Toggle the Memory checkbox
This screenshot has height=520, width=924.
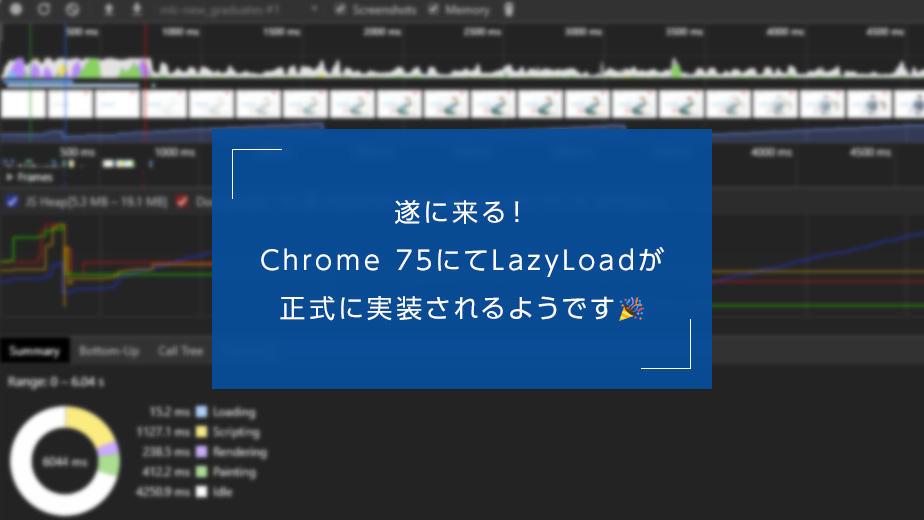433,9
